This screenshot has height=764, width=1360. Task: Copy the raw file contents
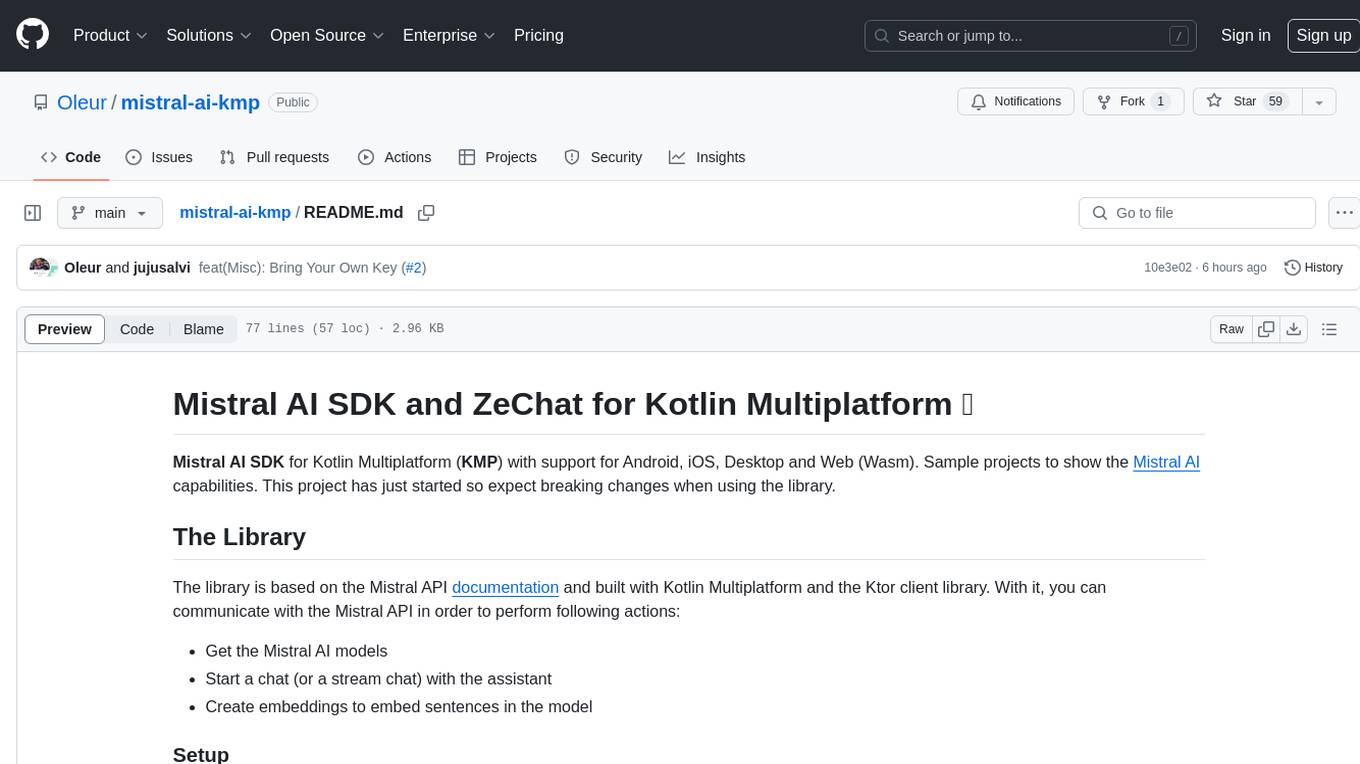1266,329
